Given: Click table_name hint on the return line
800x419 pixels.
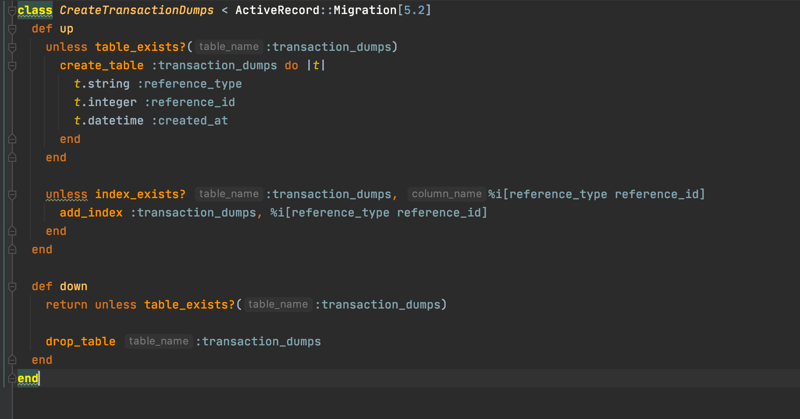Looking at the screenshot, I should coord(278,304).
